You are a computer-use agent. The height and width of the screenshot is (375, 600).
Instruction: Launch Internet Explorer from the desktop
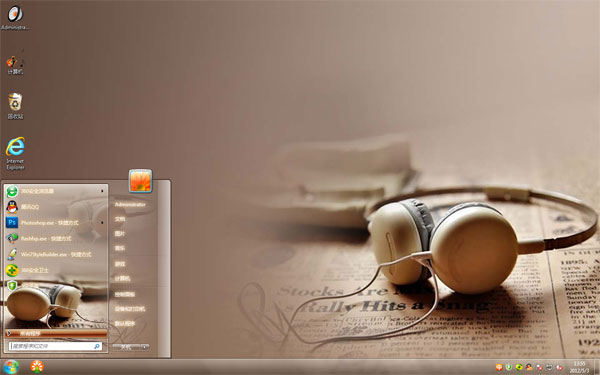[x=15, y=153]
